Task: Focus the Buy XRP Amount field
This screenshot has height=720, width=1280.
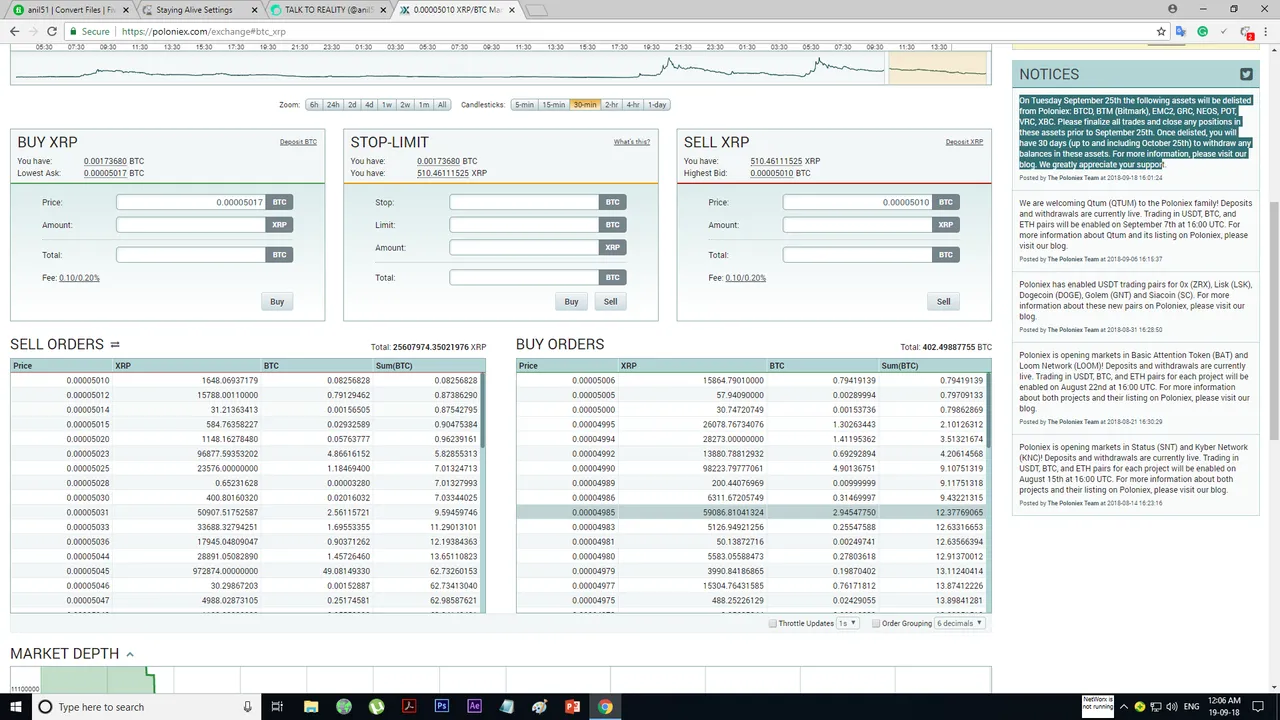Action: tap(192, 225)
